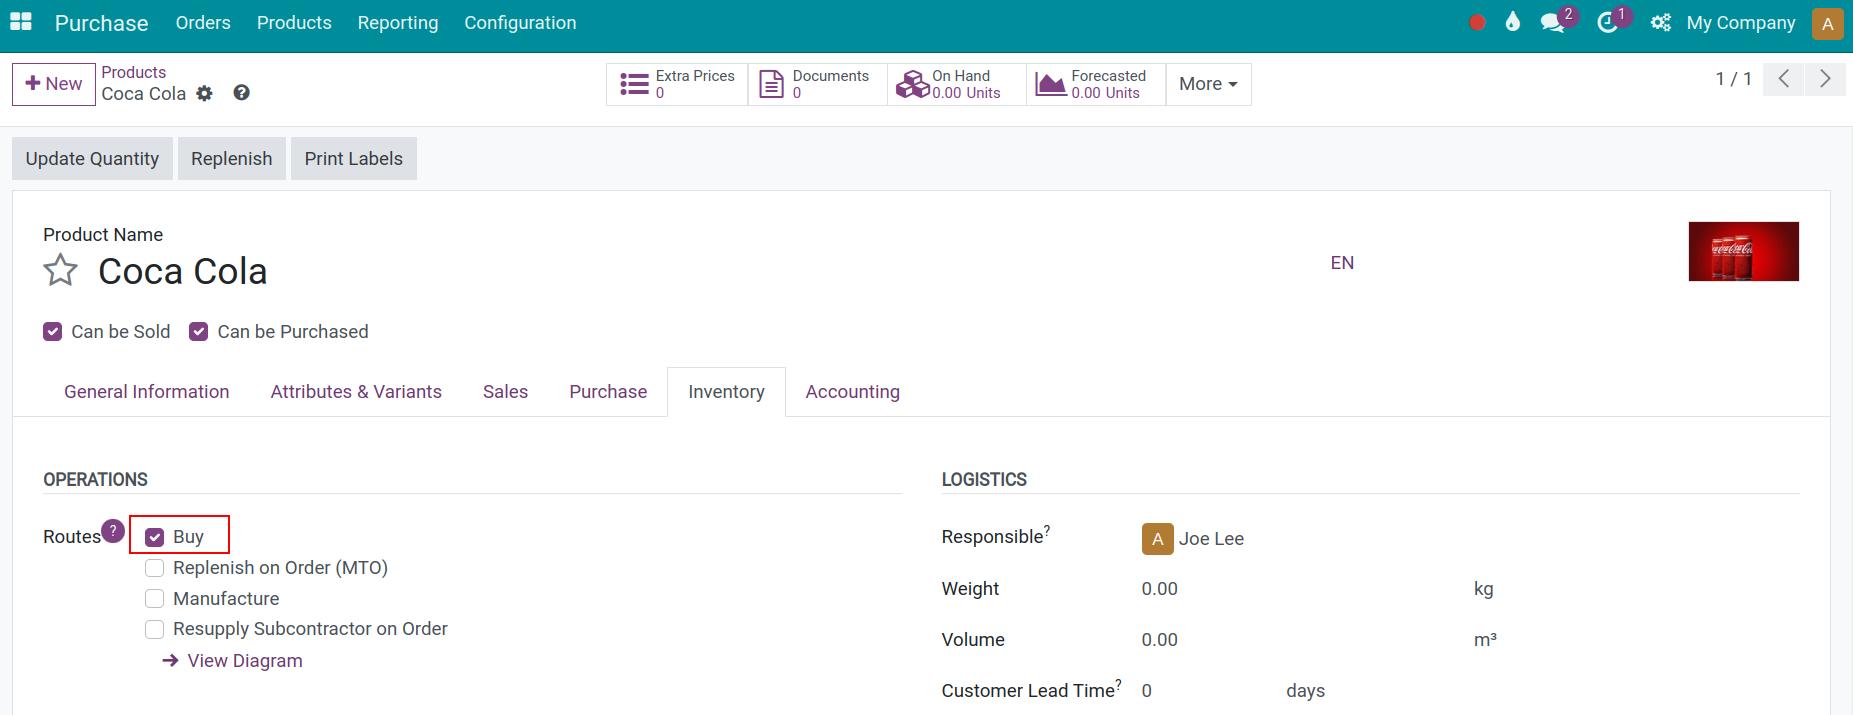Open the debug tools gears icon
Image resolution: width=1853 pixels, height=715 pixels.
1661,22
